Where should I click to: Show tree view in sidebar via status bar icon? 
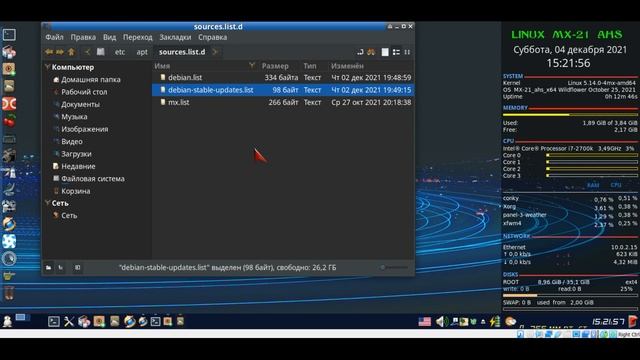pyautogui.click(x=60, y=268)
